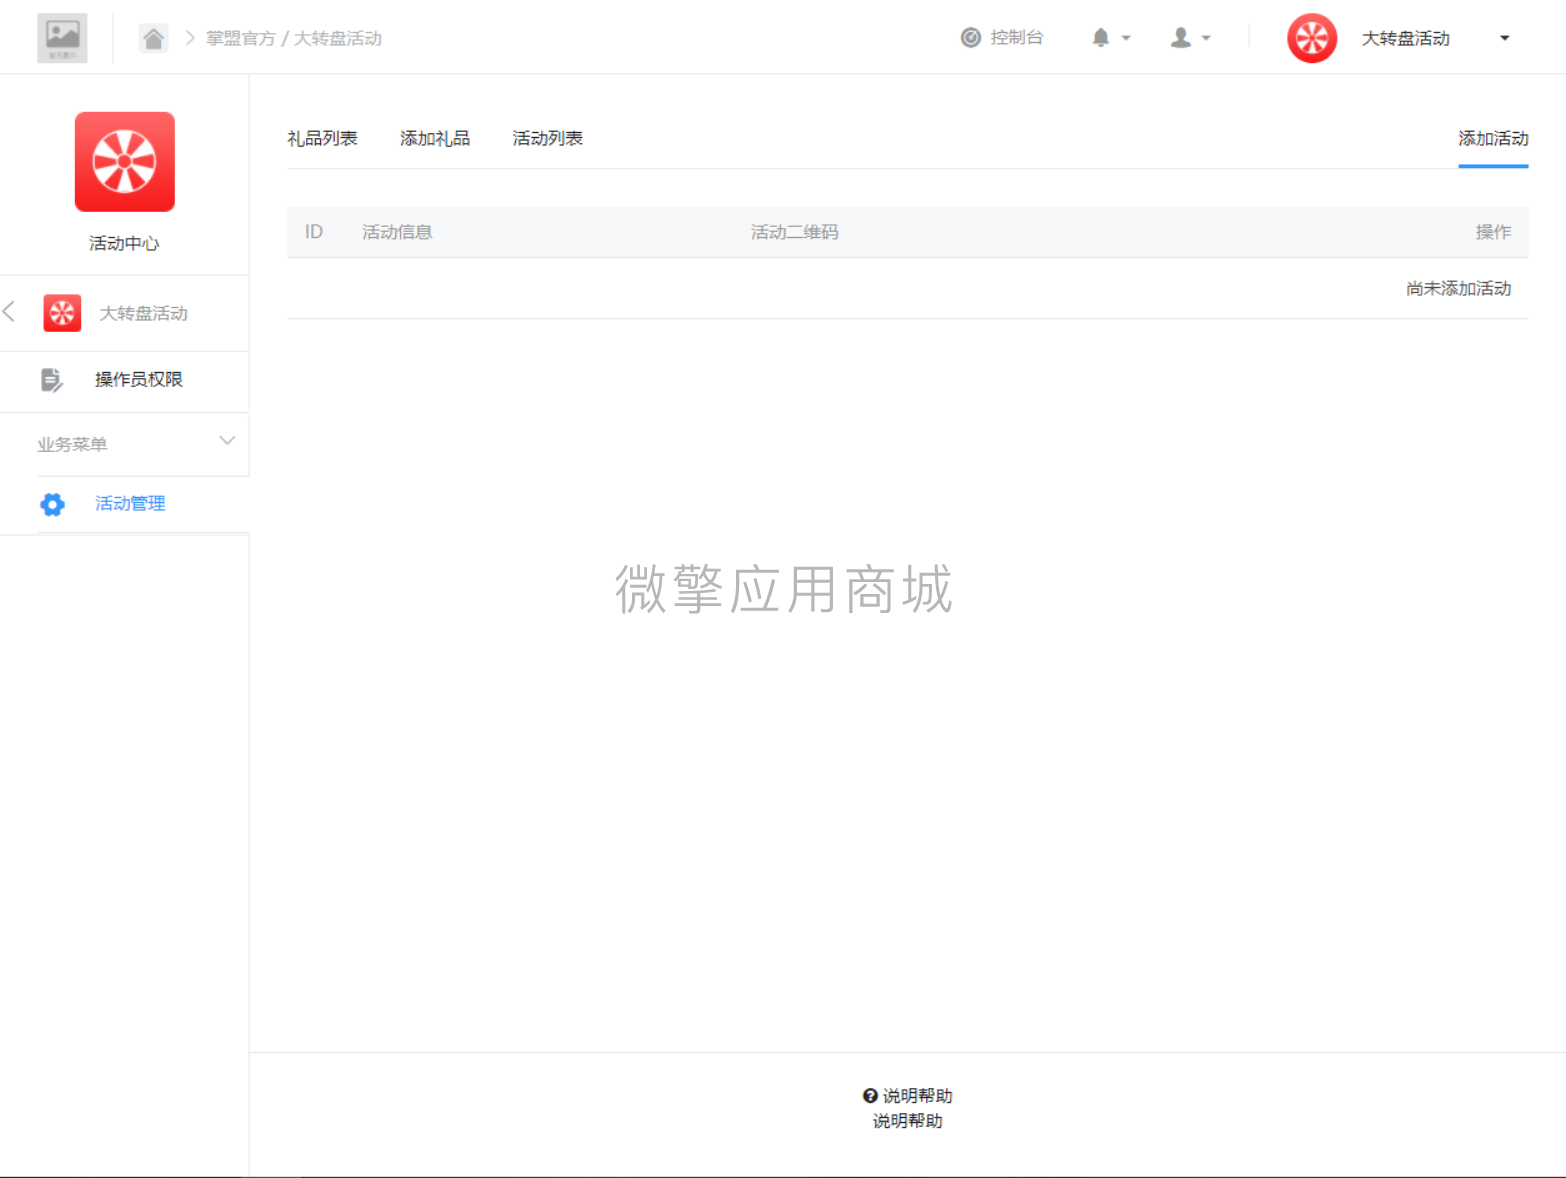Click the 控制台 target icon
The image size is (1566, 1178).
[x=970, y=38]
